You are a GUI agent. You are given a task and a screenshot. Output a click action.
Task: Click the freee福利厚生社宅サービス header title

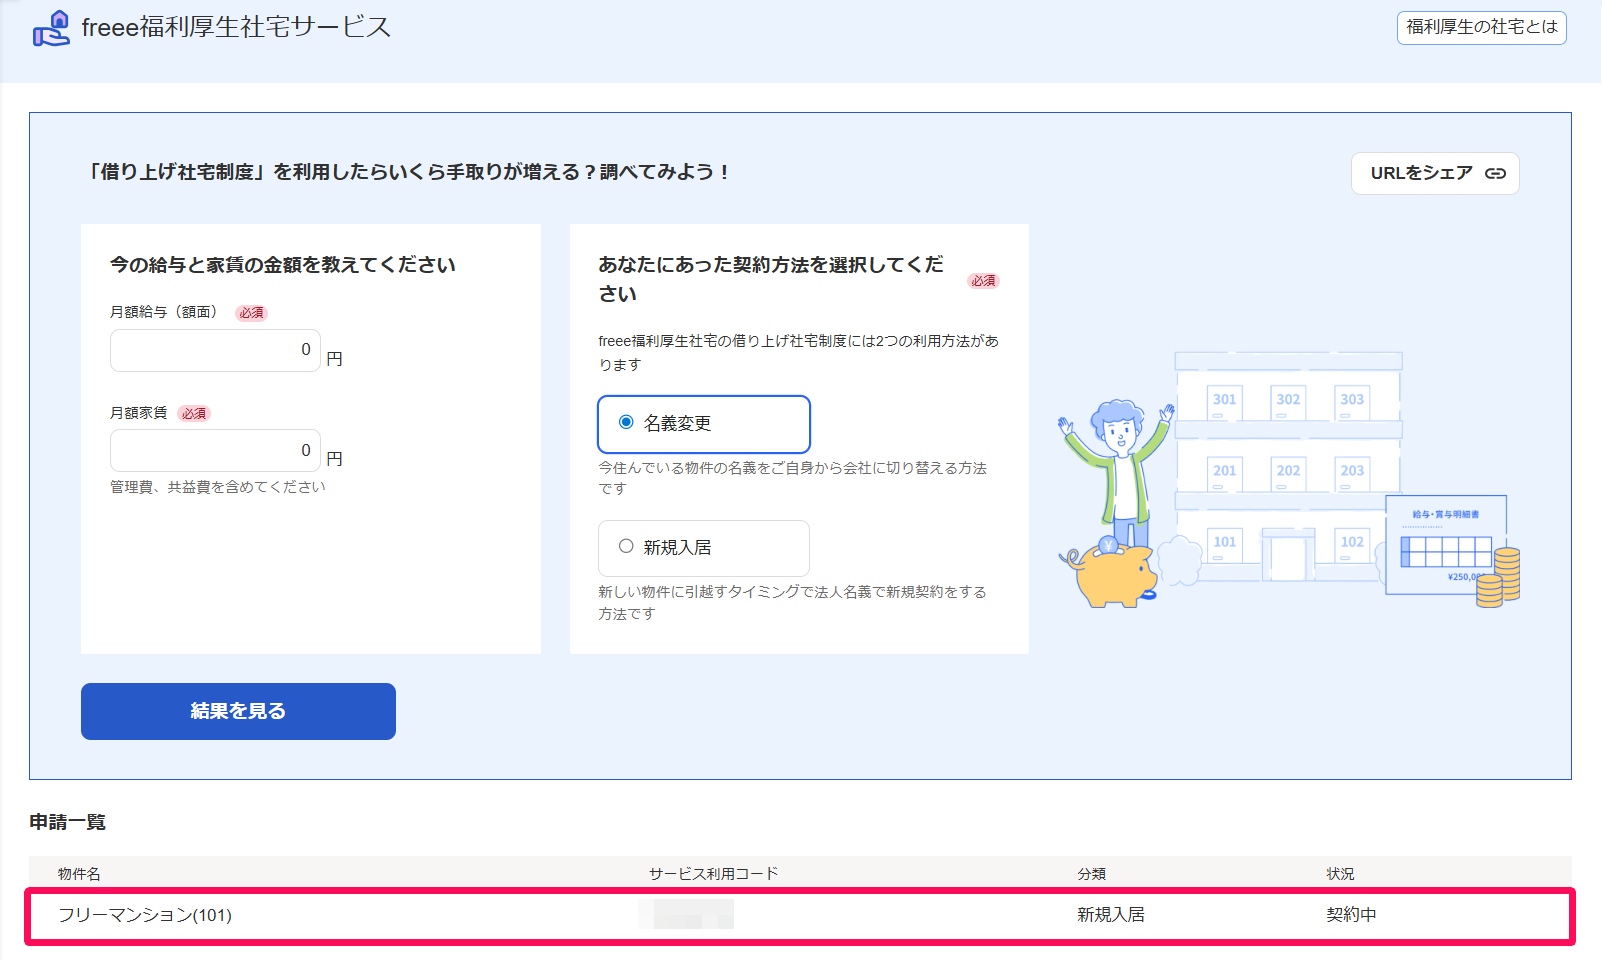(x=236, y=28)
